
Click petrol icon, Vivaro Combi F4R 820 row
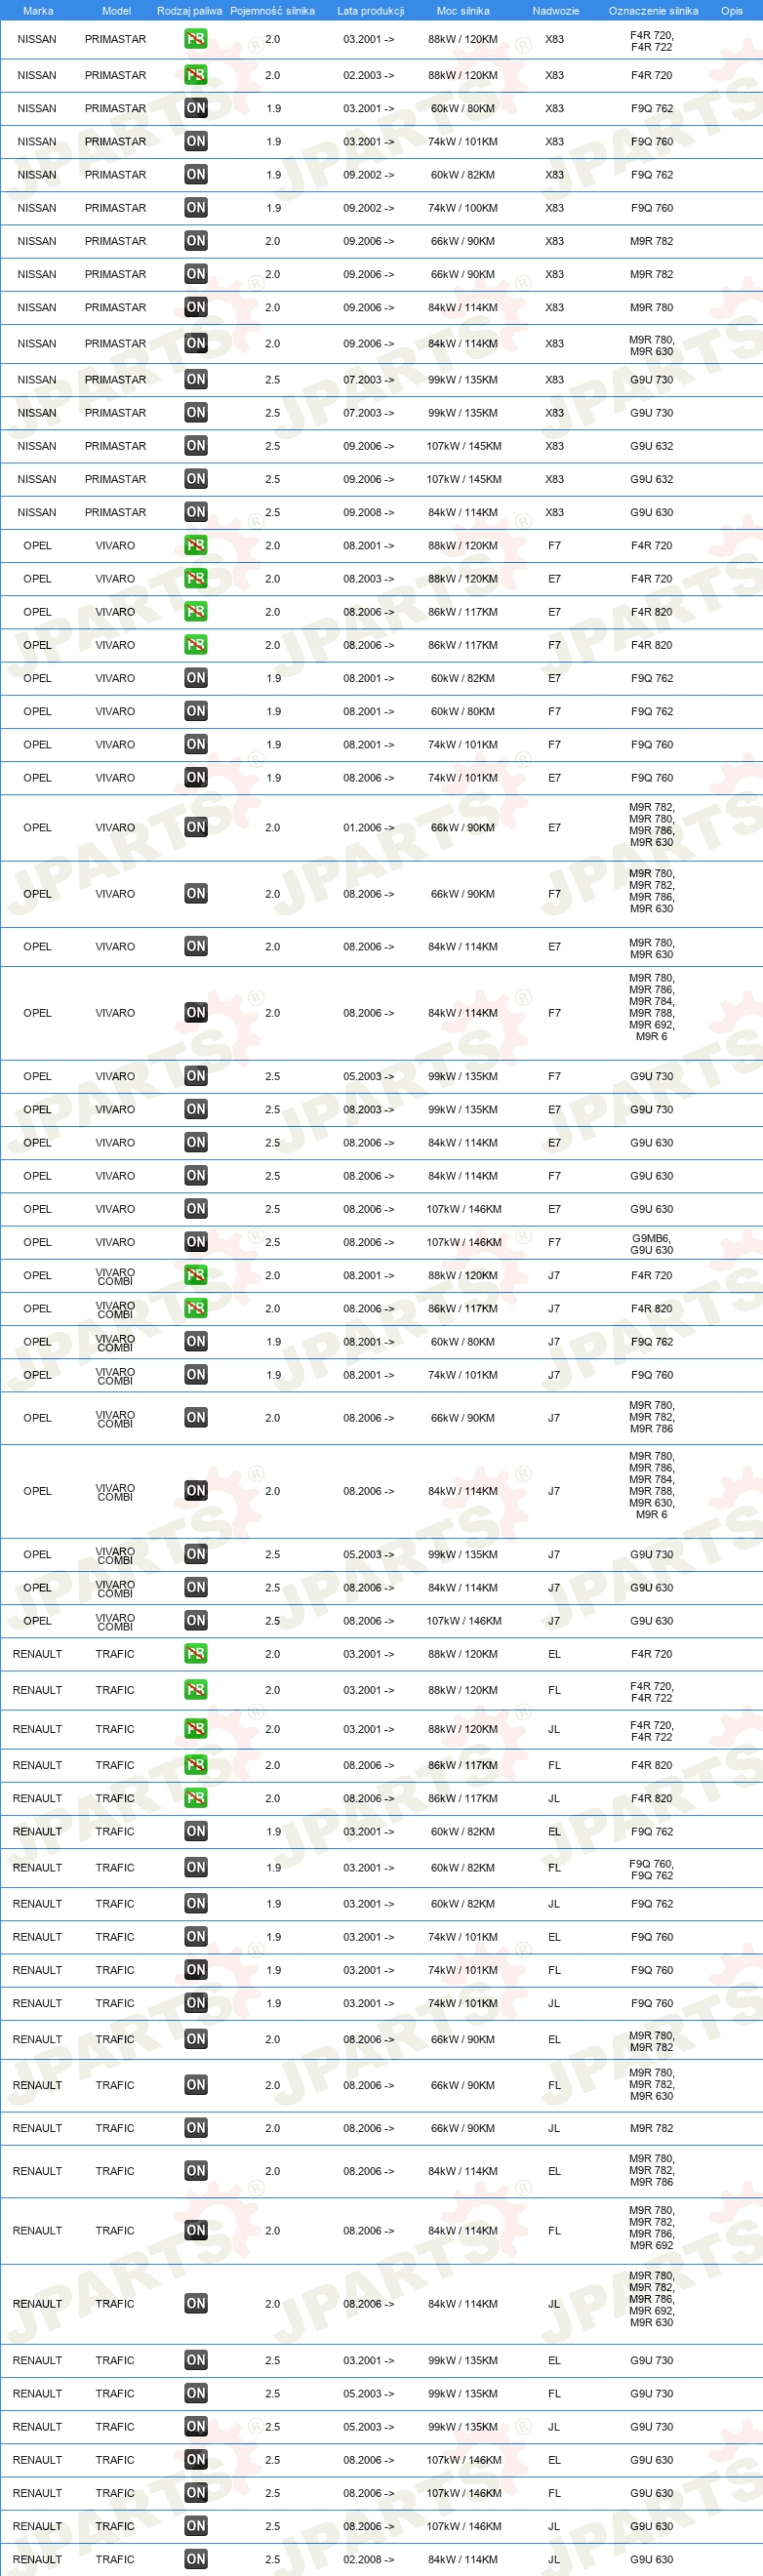tap(196, 1308)
